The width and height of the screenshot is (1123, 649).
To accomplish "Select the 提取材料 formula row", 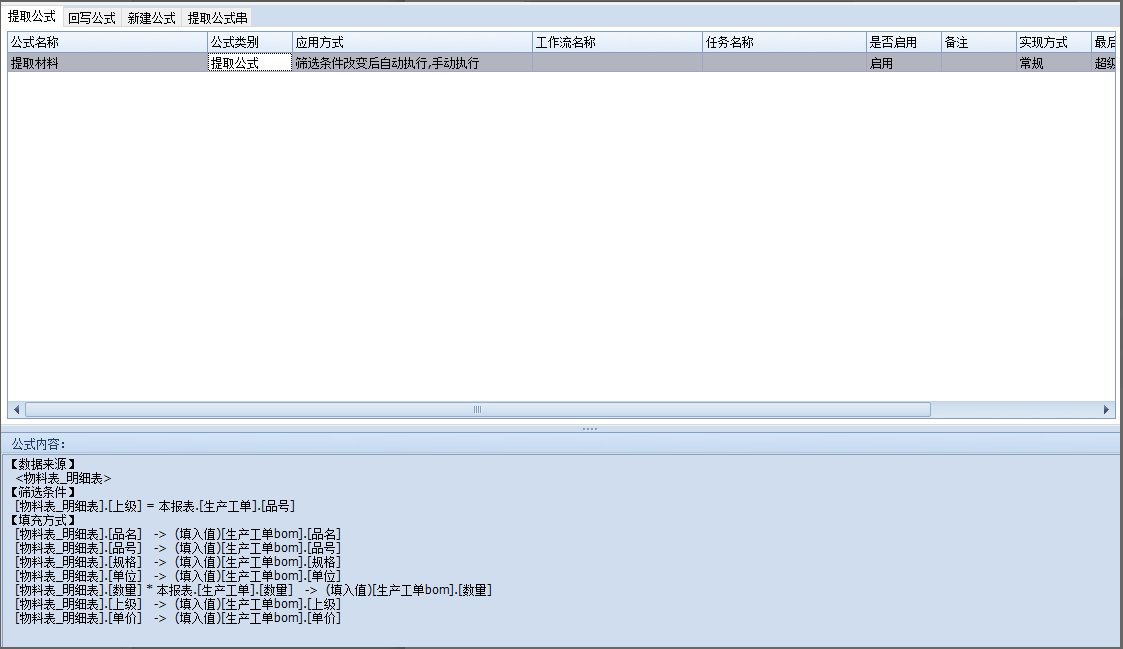I will pos(107,62).
